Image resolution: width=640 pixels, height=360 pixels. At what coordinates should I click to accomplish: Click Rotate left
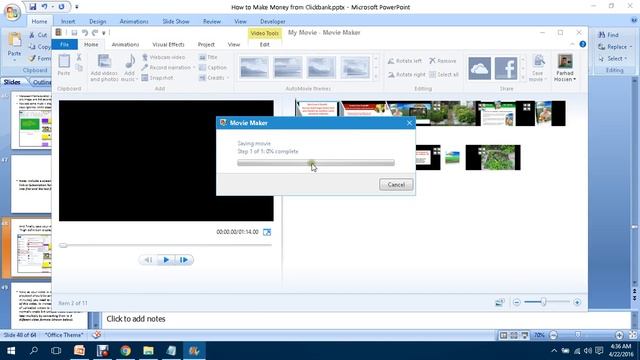point(404,61)
